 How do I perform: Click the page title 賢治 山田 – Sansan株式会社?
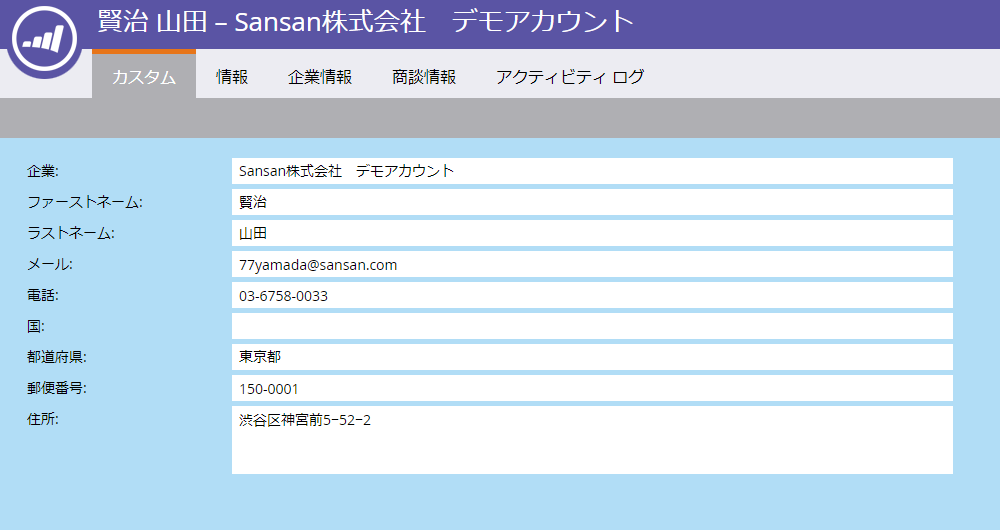(x=365, y=21)
